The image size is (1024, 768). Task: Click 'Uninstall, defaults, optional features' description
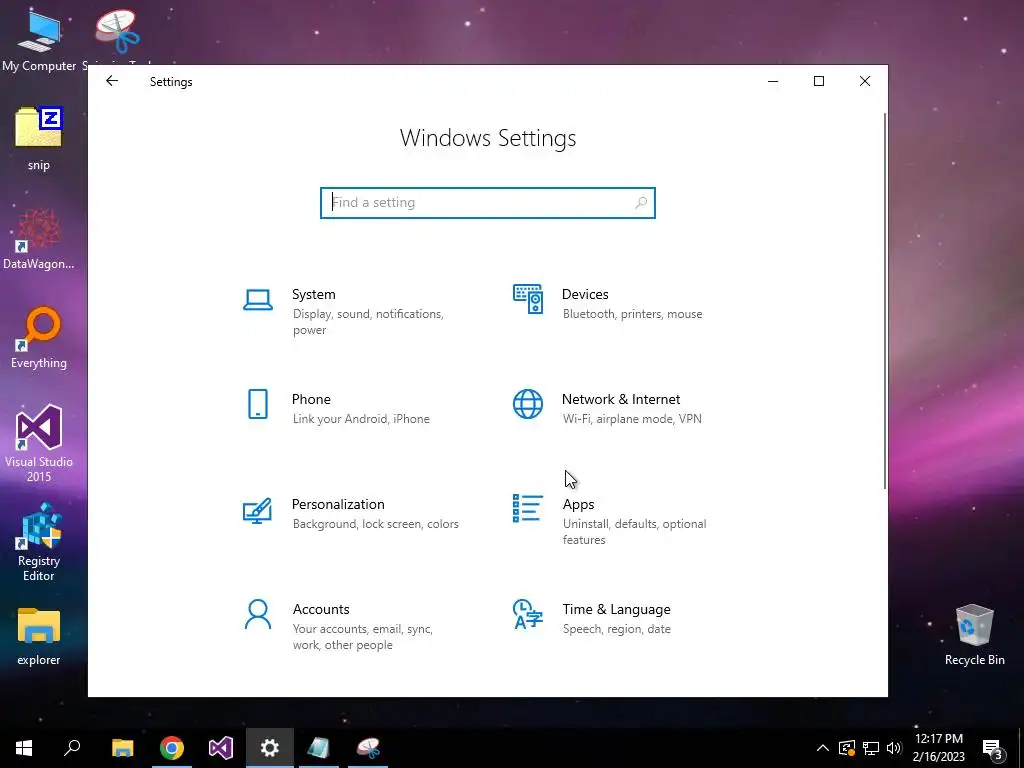tap(635, 532)
